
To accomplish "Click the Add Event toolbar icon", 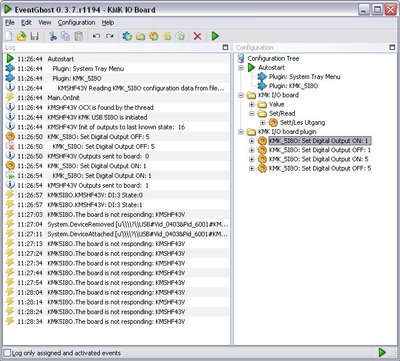I will (167, 36).
